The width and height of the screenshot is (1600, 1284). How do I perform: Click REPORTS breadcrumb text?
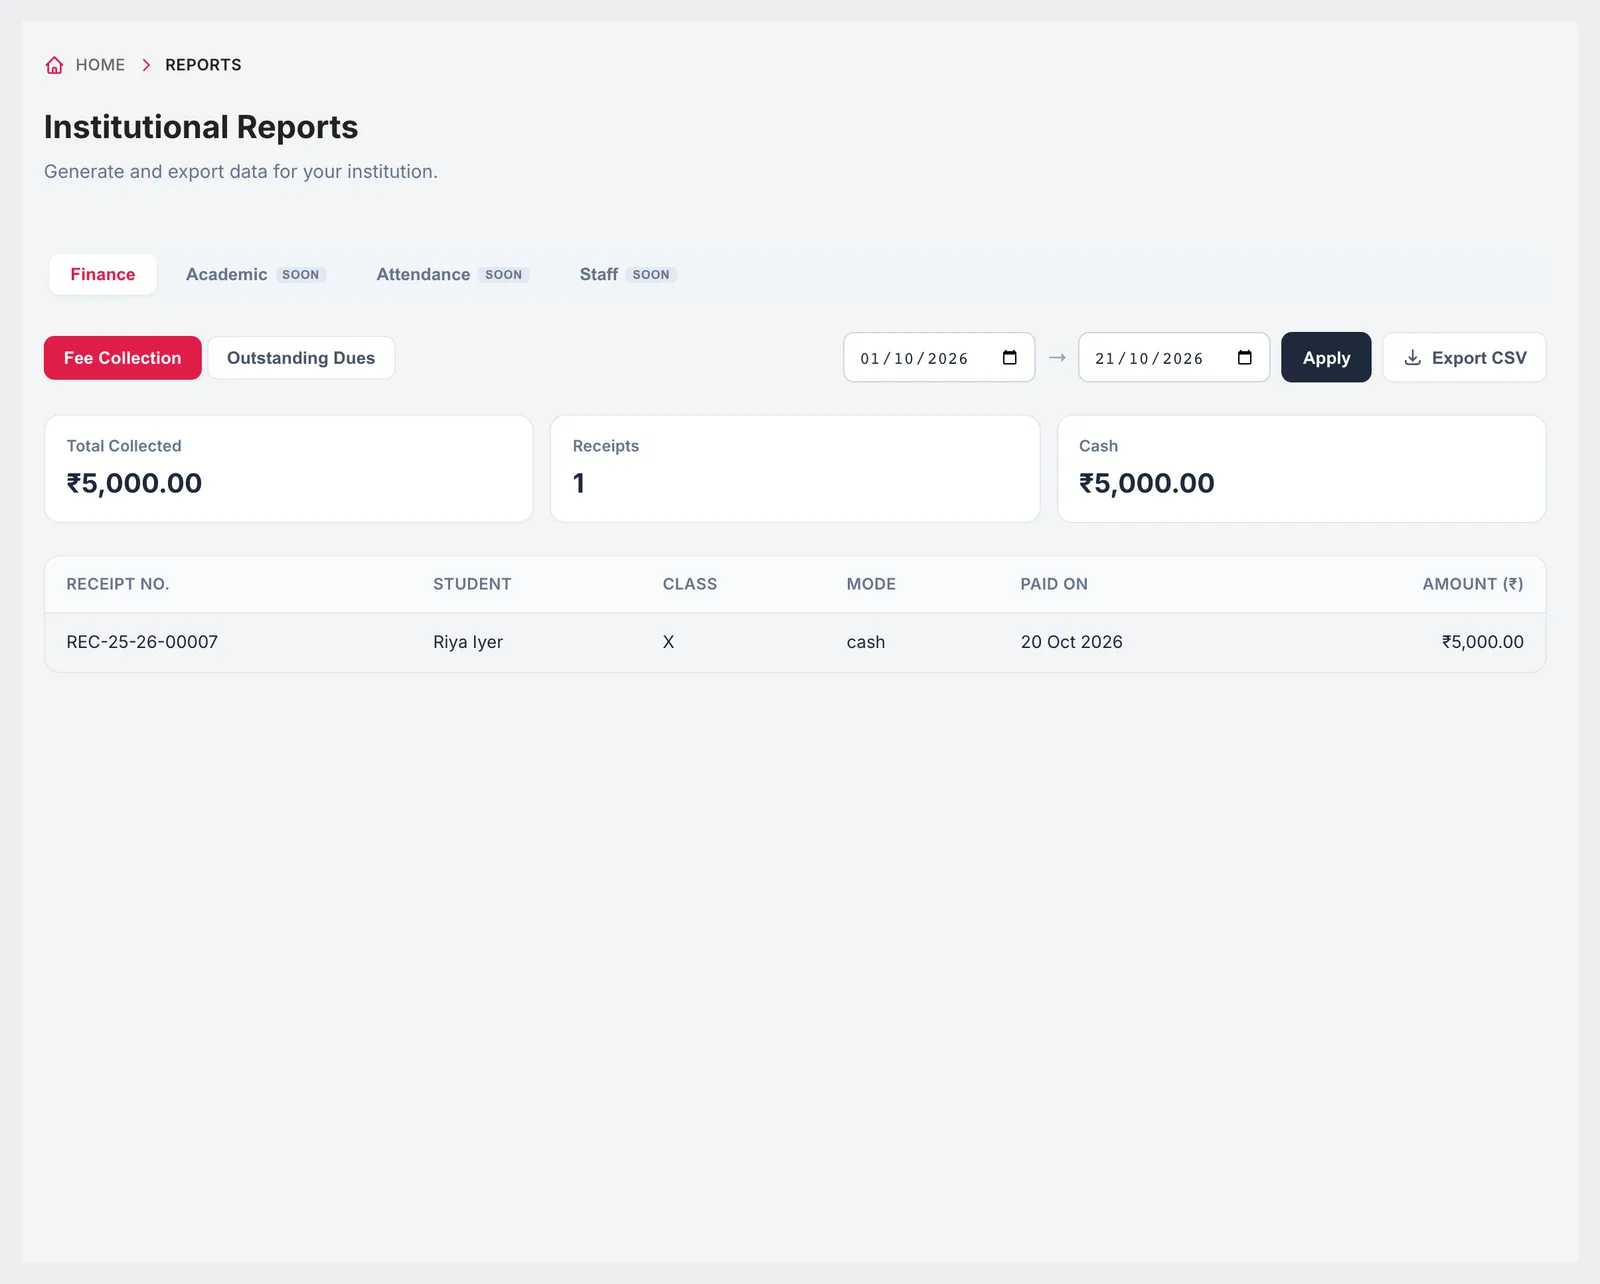click(203, 65)
